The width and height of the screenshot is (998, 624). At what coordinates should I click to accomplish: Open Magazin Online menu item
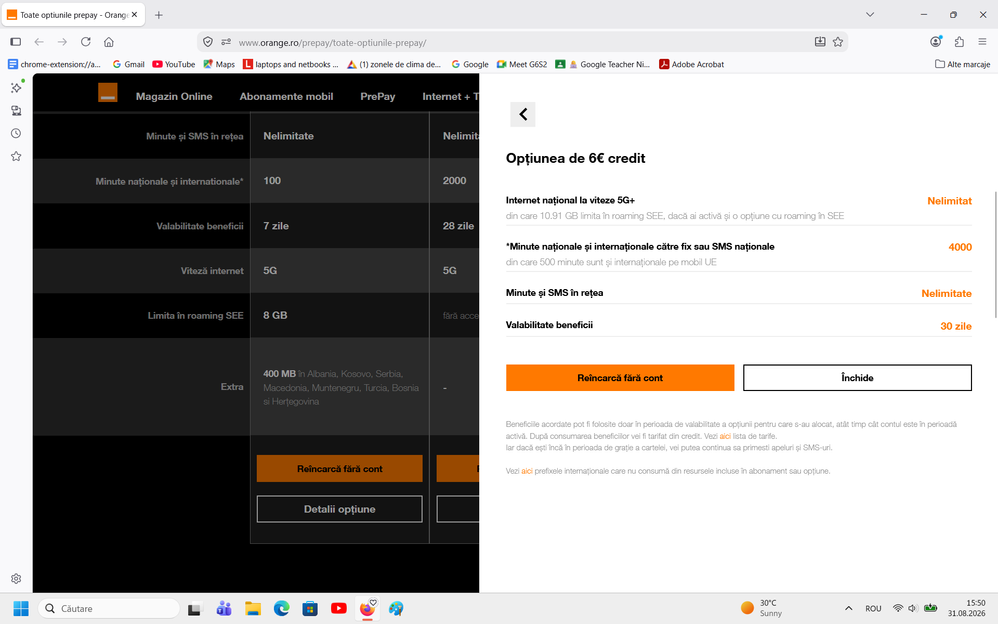174,97
